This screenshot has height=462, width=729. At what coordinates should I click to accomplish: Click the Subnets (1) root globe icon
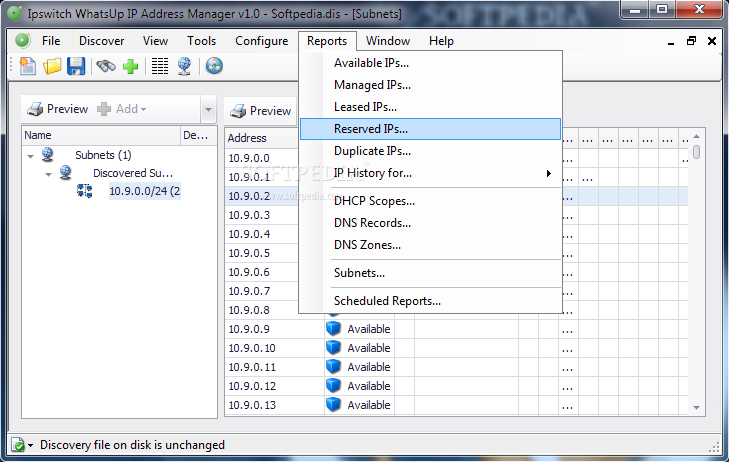click(x=47, y=154)
